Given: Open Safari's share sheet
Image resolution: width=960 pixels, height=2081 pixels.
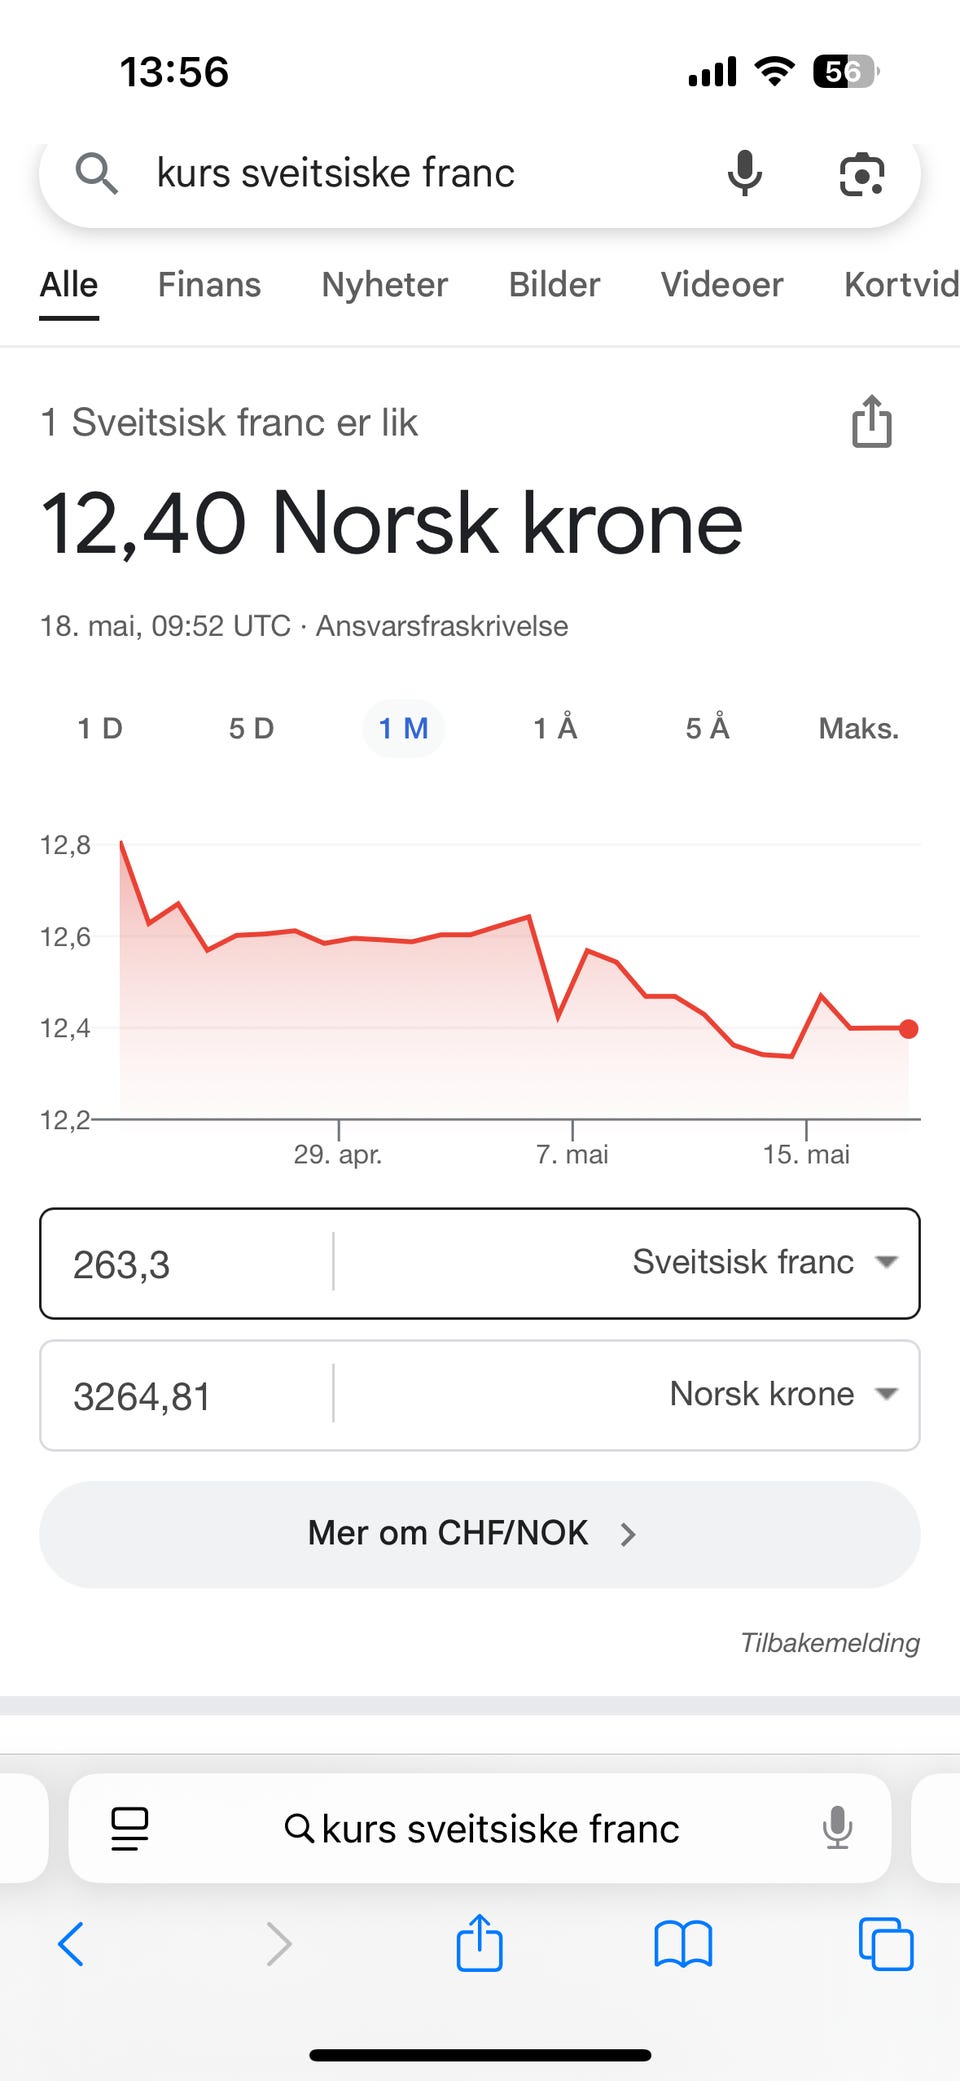Looking at the screenshot, I should 479,1944.
